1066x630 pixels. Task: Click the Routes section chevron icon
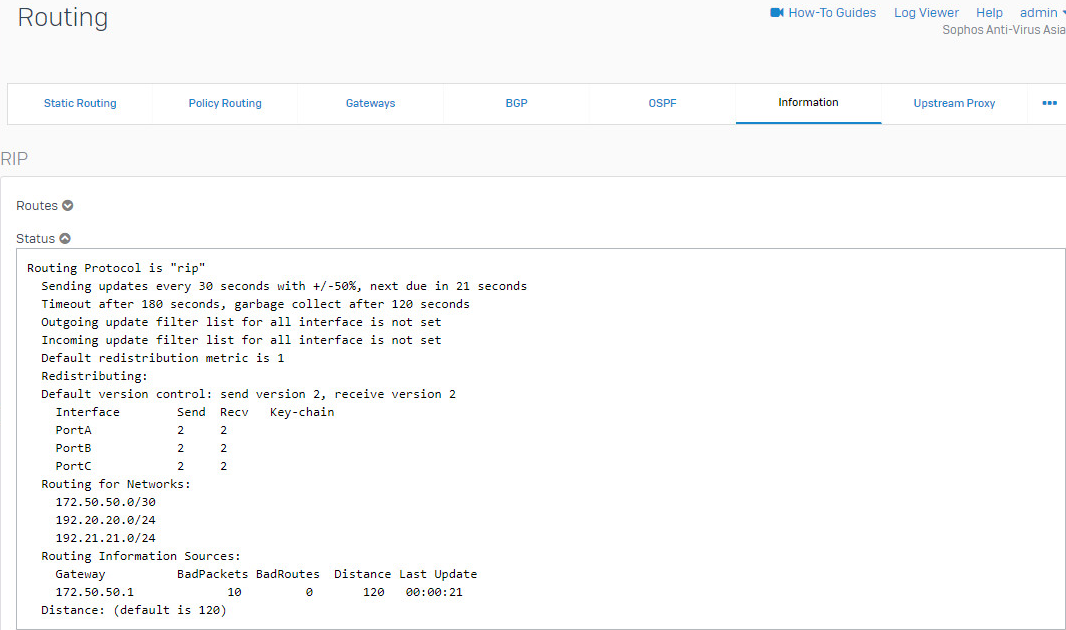point(69,205)
